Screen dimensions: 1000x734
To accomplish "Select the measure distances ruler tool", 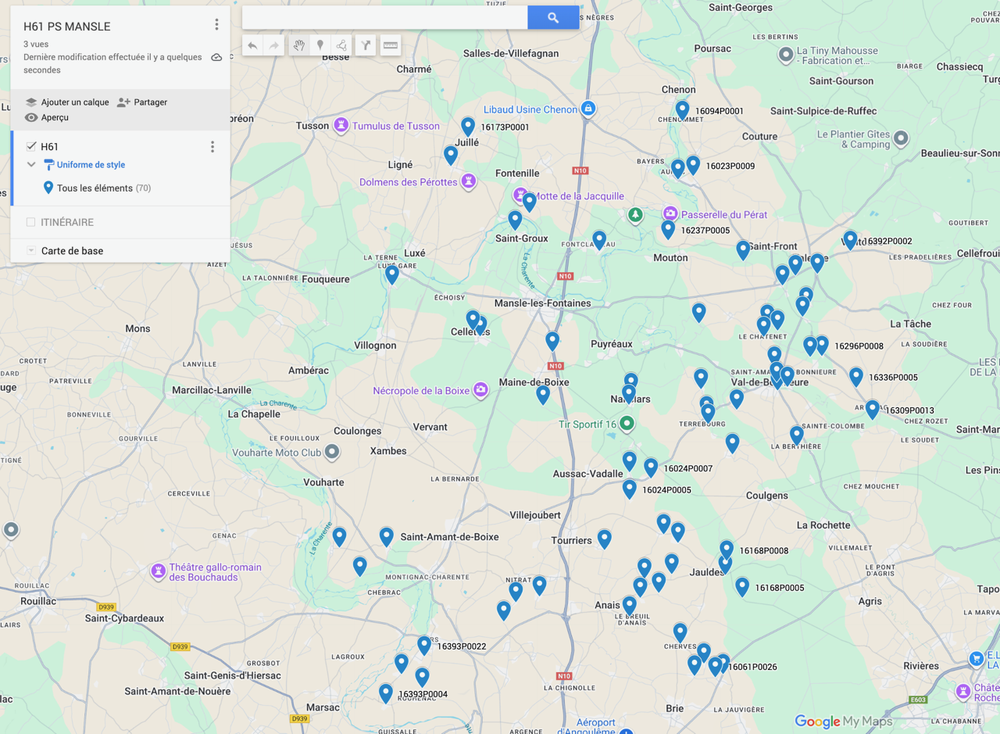I will click(x=390, y=45).
